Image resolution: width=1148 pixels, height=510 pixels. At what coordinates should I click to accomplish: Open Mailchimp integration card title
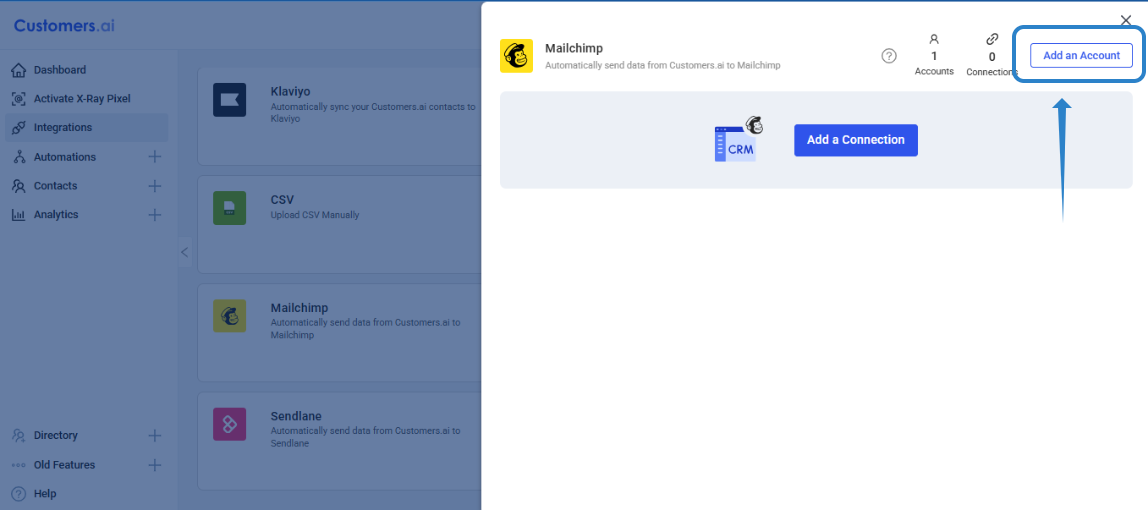coord(299,308)
